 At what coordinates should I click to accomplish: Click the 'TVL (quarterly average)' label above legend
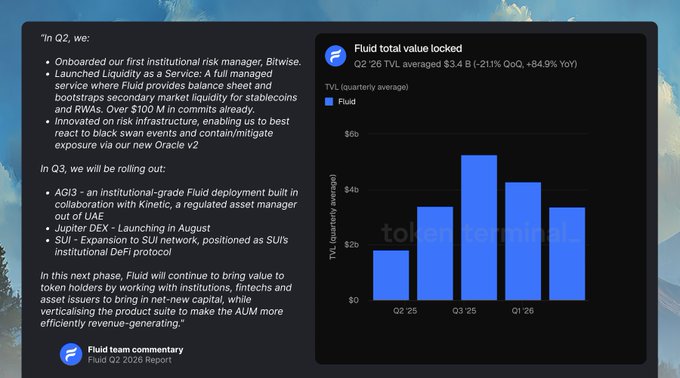coord(366,87)
